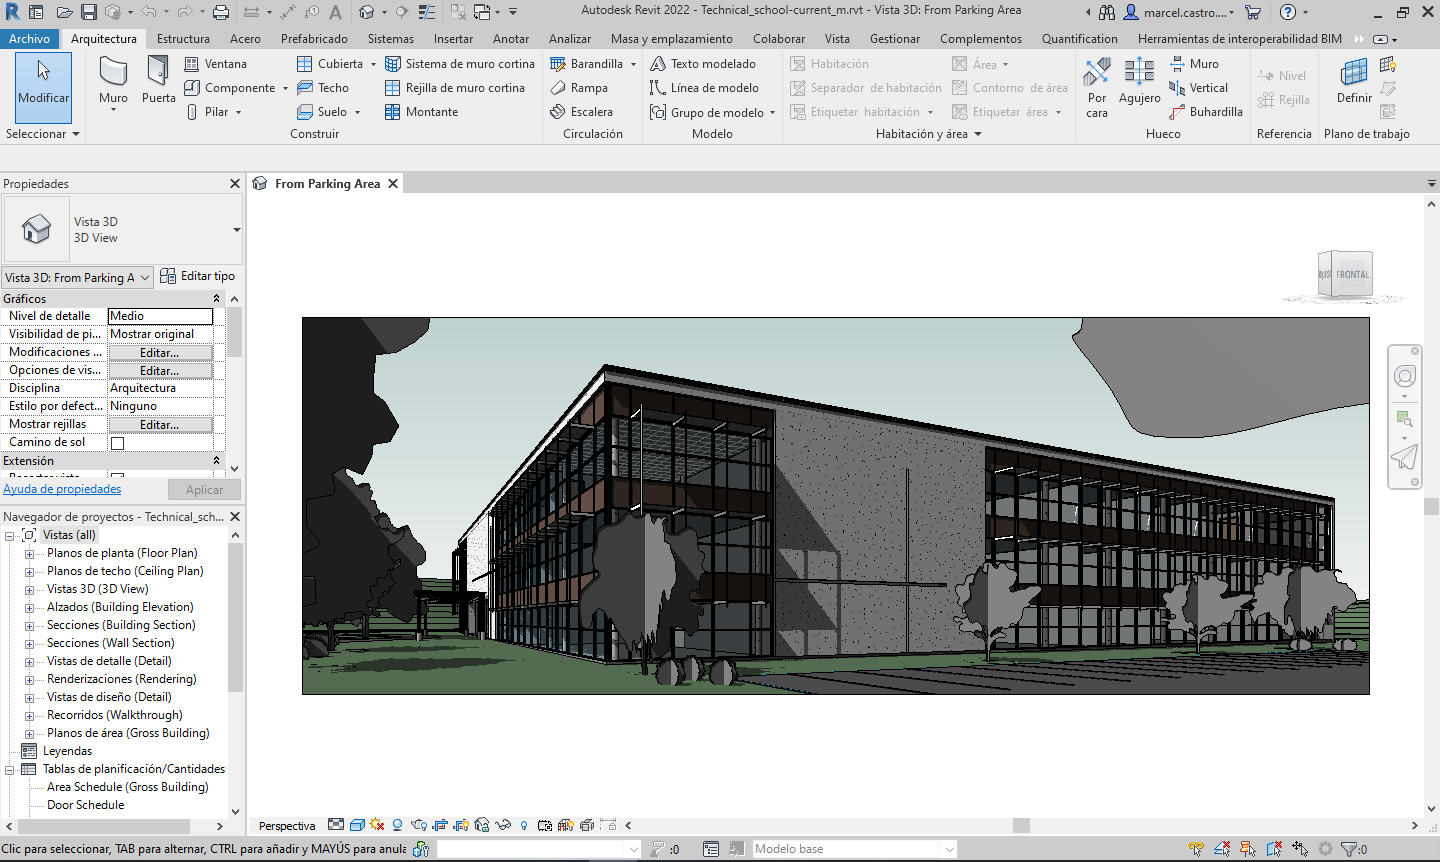
Task: Select the Línea de modelo tool
Action: [704, 87]
